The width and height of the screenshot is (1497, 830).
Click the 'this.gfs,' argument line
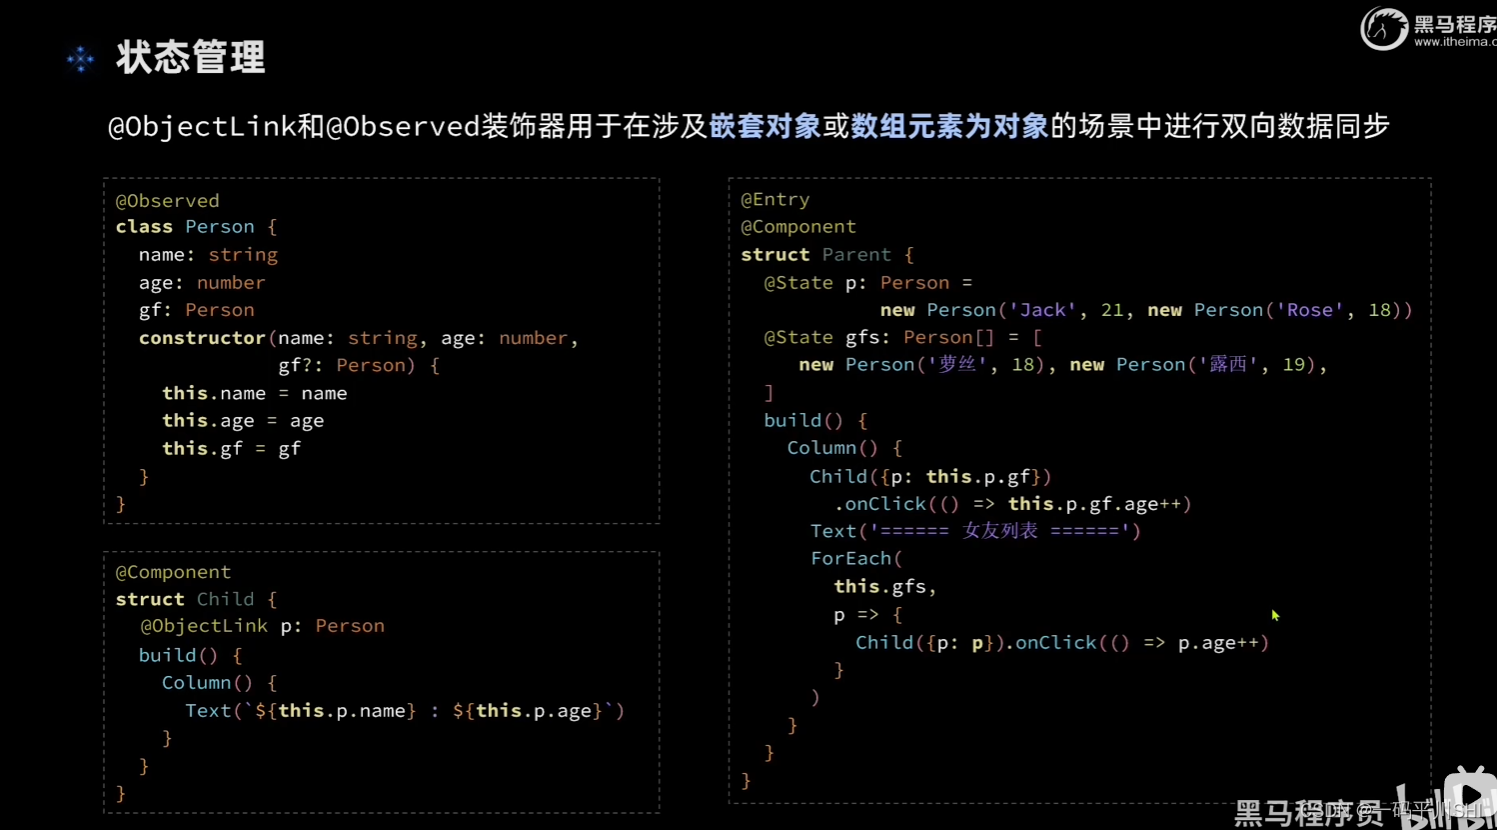(x=885, y=587)
